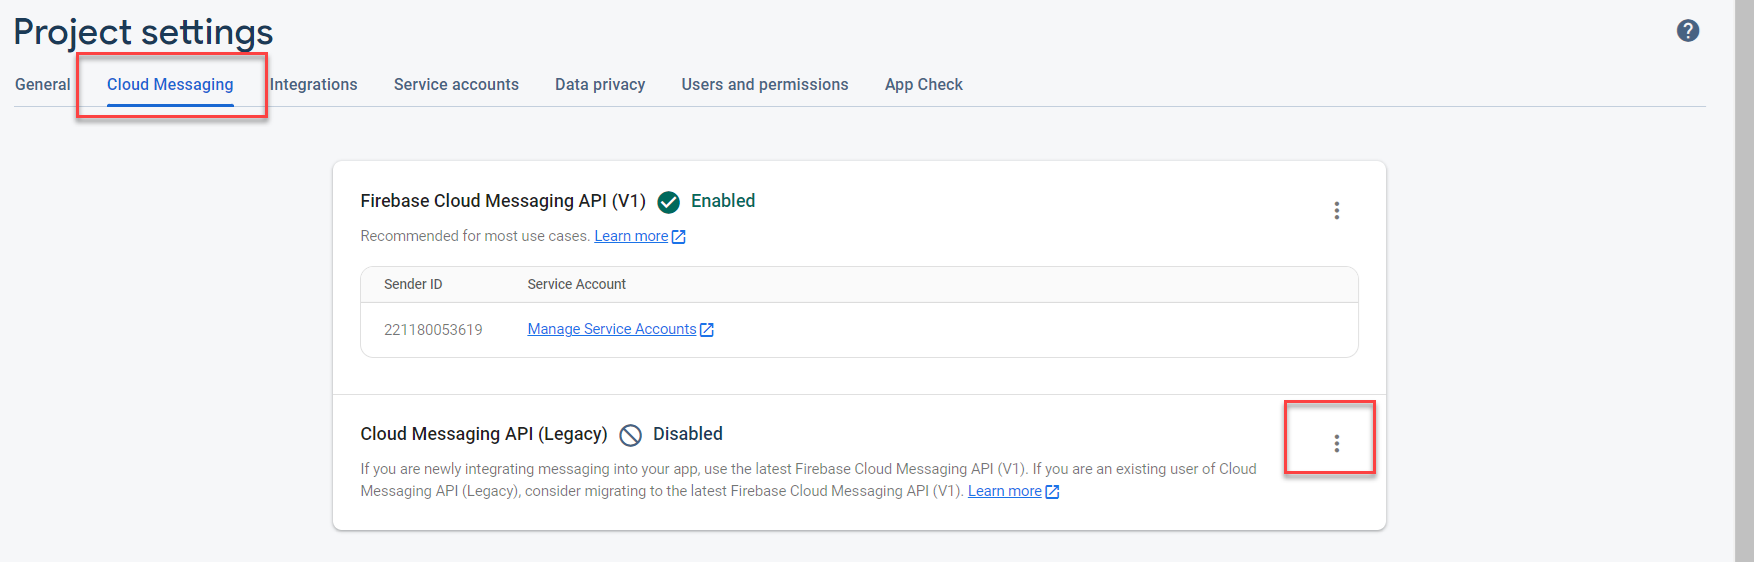The width and height of the screenshot is (1754, 562).
Task: Follow the Learn more link under V1 API
Action: tap(631, 236)
